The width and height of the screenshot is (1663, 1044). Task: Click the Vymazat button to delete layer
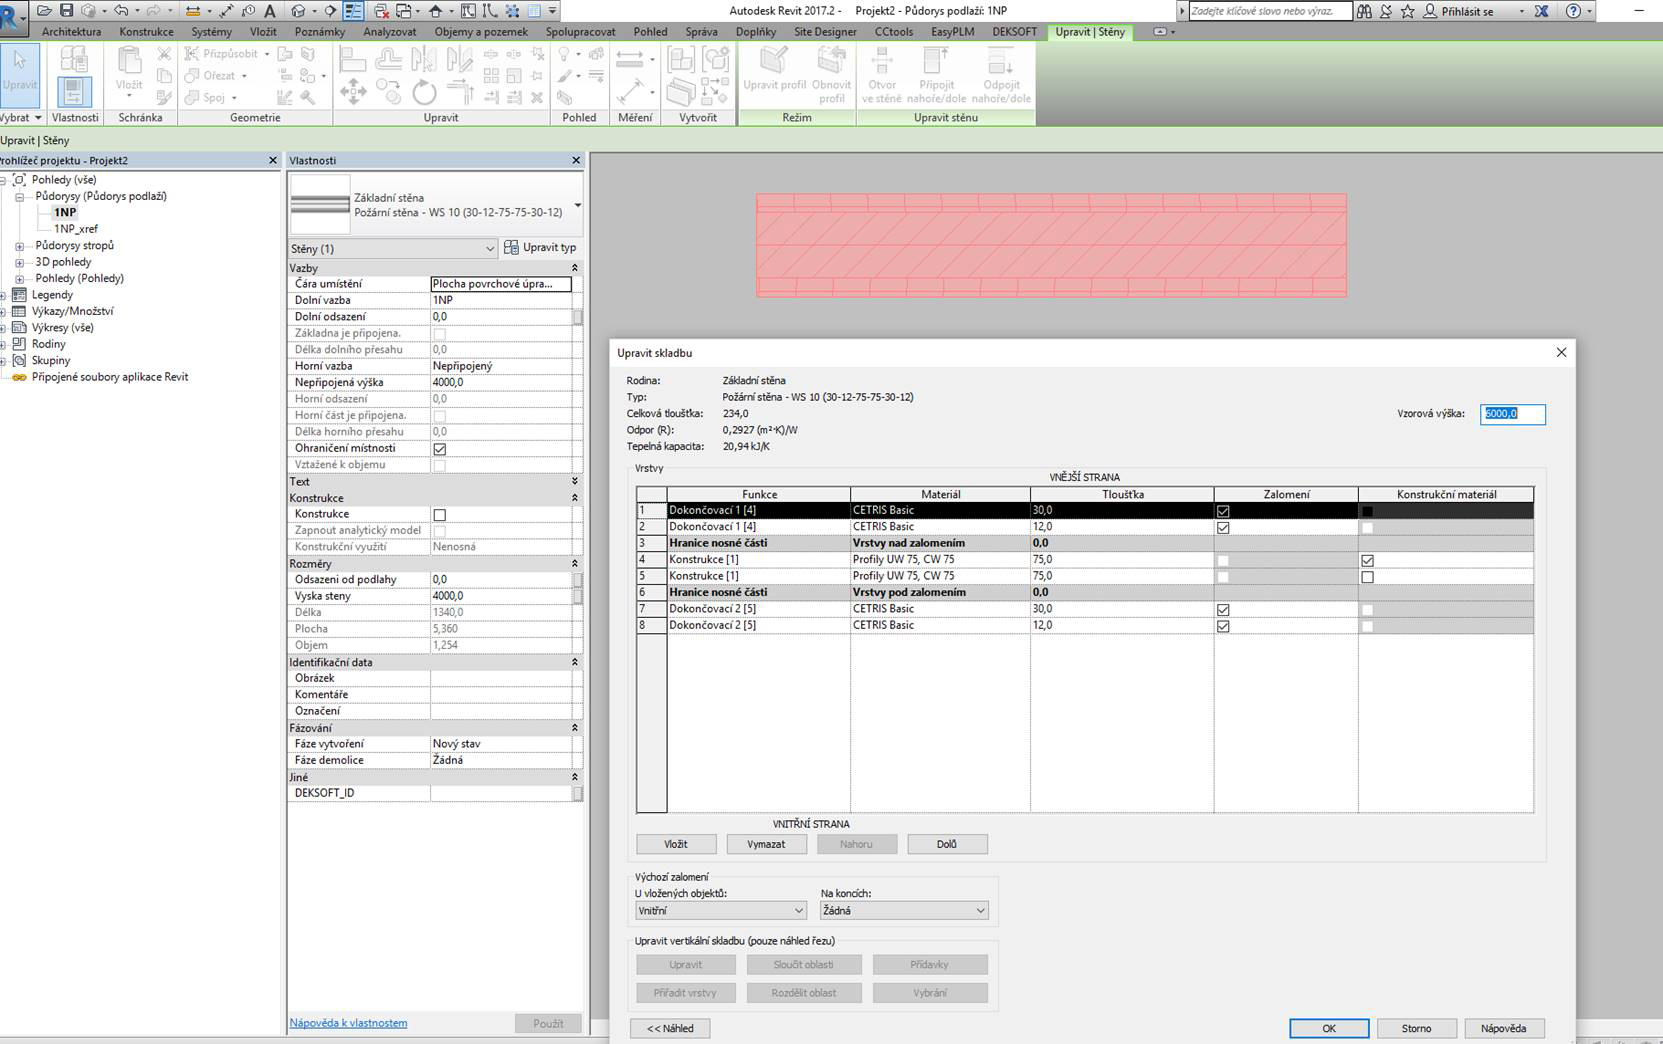[766, 844]
